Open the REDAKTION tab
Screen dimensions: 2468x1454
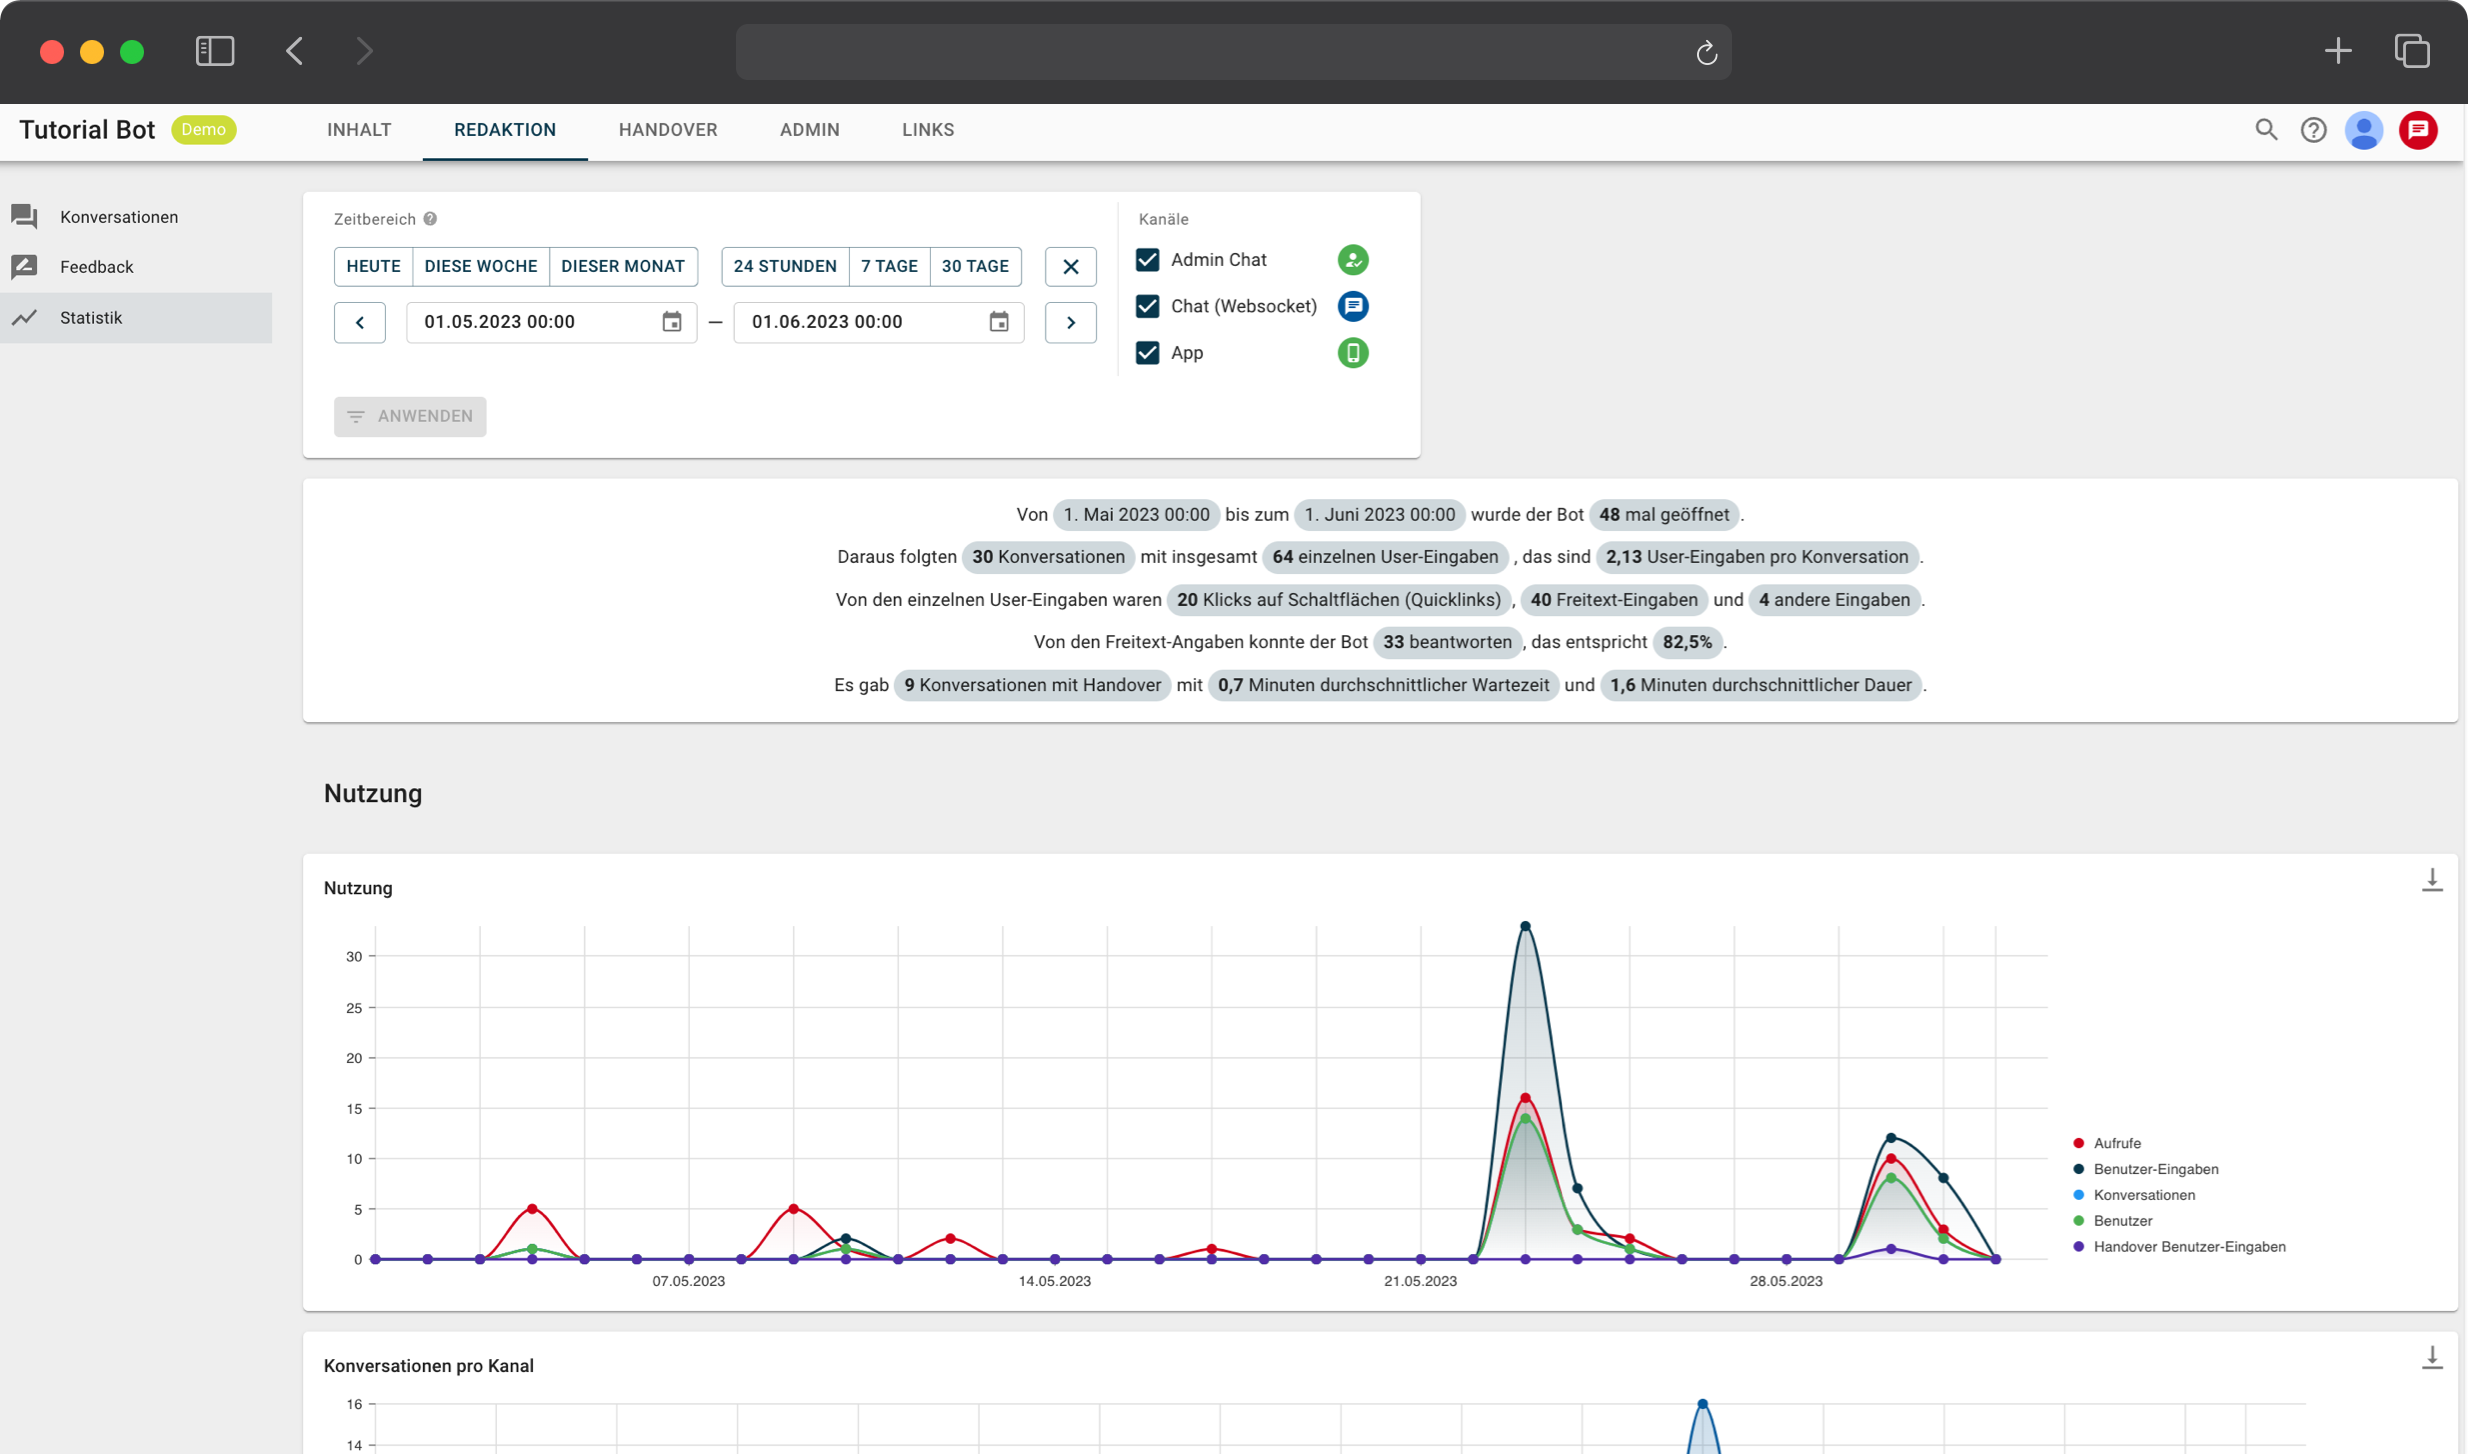(505, 130)
